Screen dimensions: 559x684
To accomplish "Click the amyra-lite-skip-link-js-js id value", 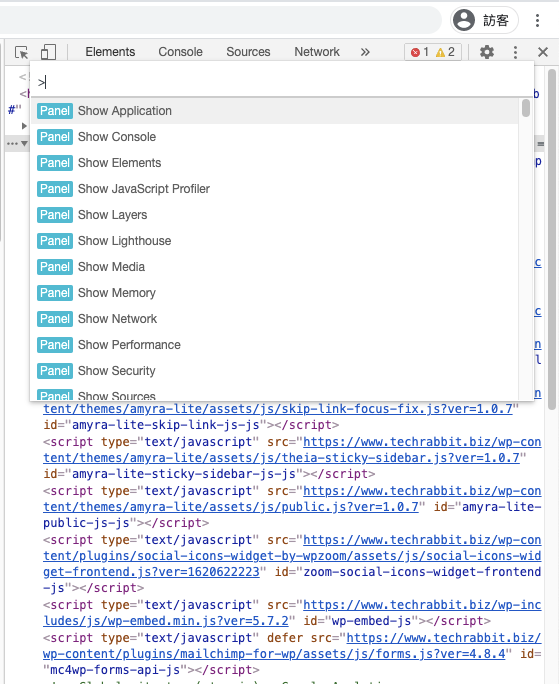I will click(168, 425).
